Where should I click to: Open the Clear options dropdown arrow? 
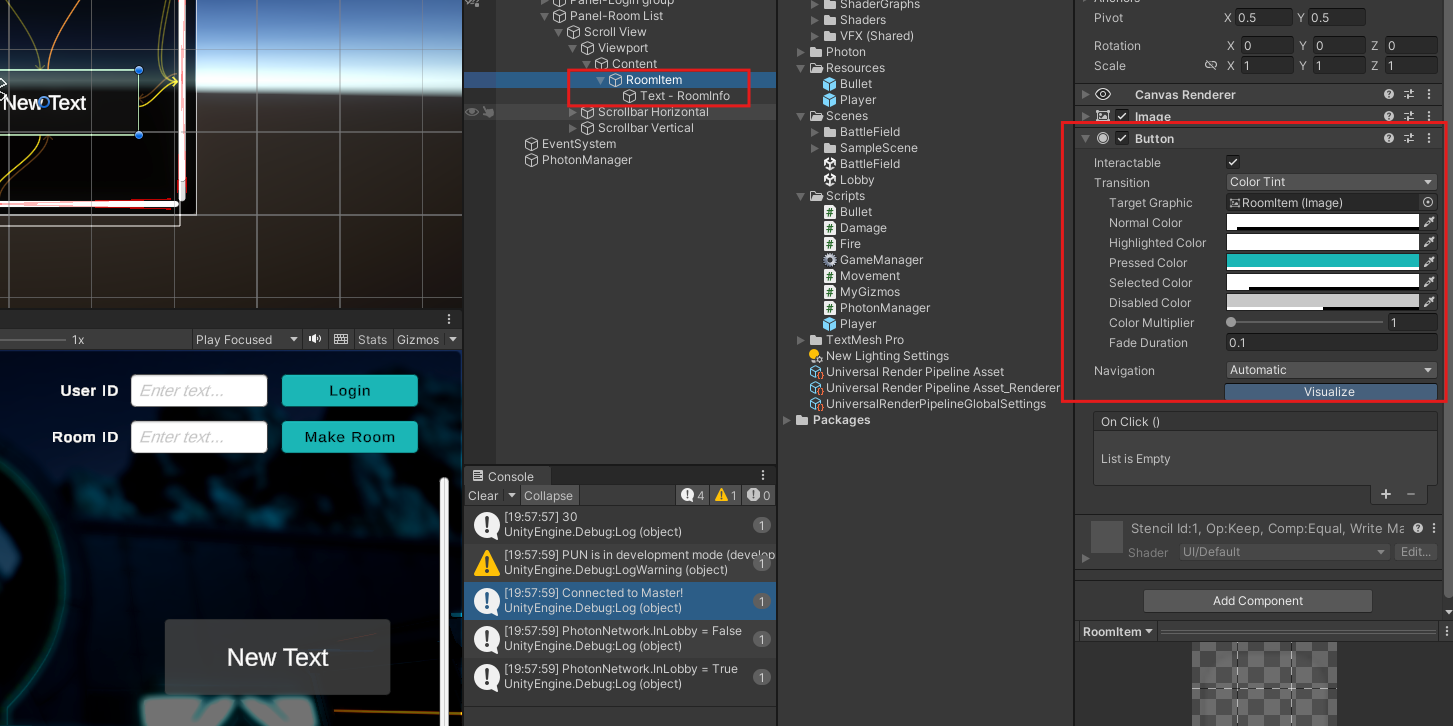point(511,495)
